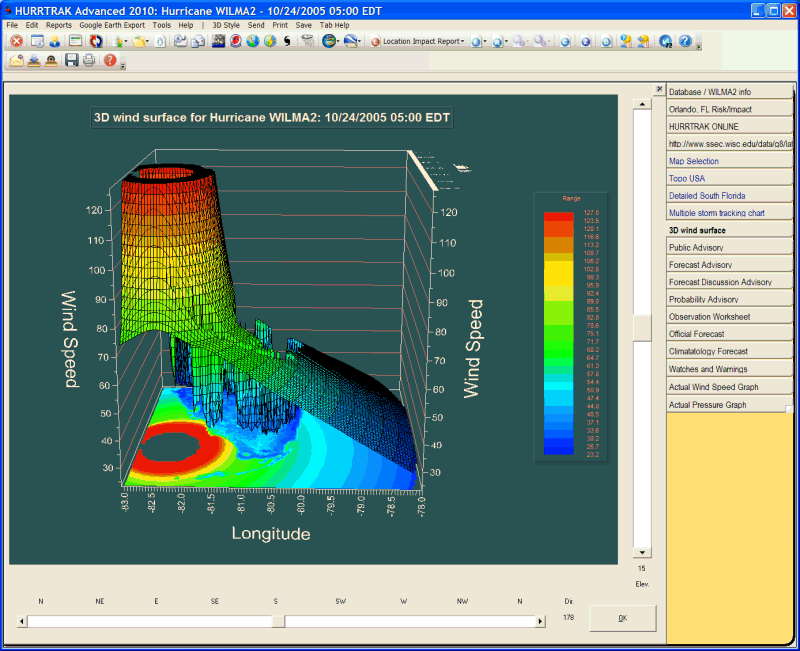Click the horizontal direction slider thumb
The height and width of the screenshot is (651, 800).
pos(278,621)
